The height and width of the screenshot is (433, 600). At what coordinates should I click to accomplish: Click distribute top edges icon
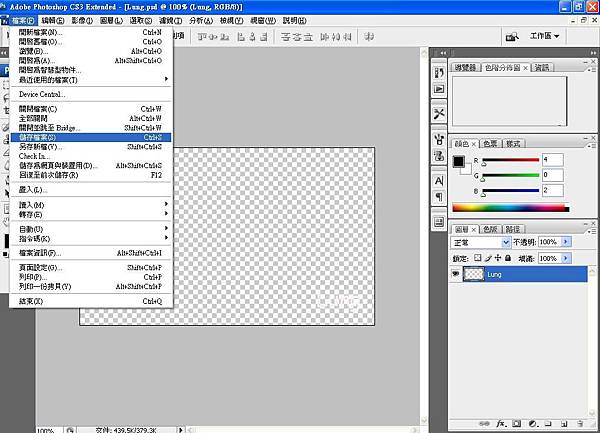coord(285,37)
